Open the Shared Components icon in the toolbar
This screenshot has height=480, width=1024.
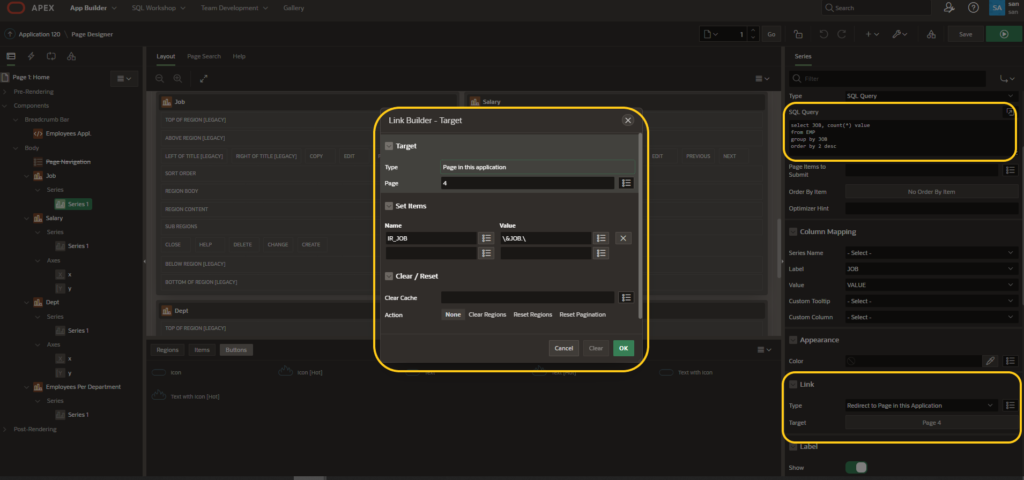(931, 34)
